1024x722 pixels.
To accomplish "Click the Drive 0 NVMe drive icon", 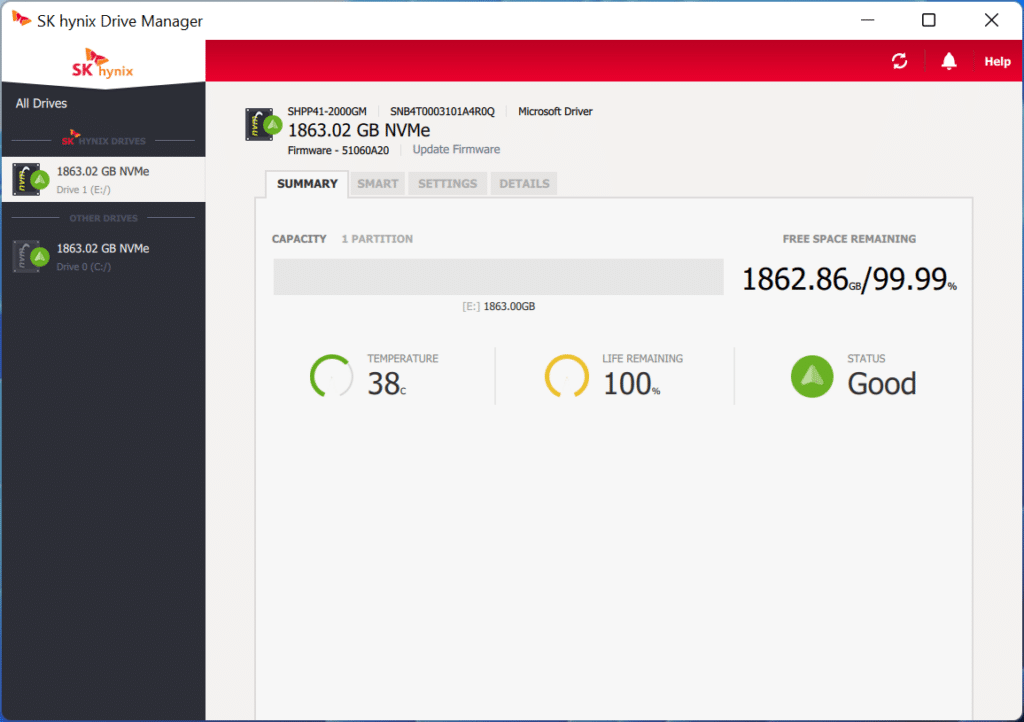I will point(30,257).
